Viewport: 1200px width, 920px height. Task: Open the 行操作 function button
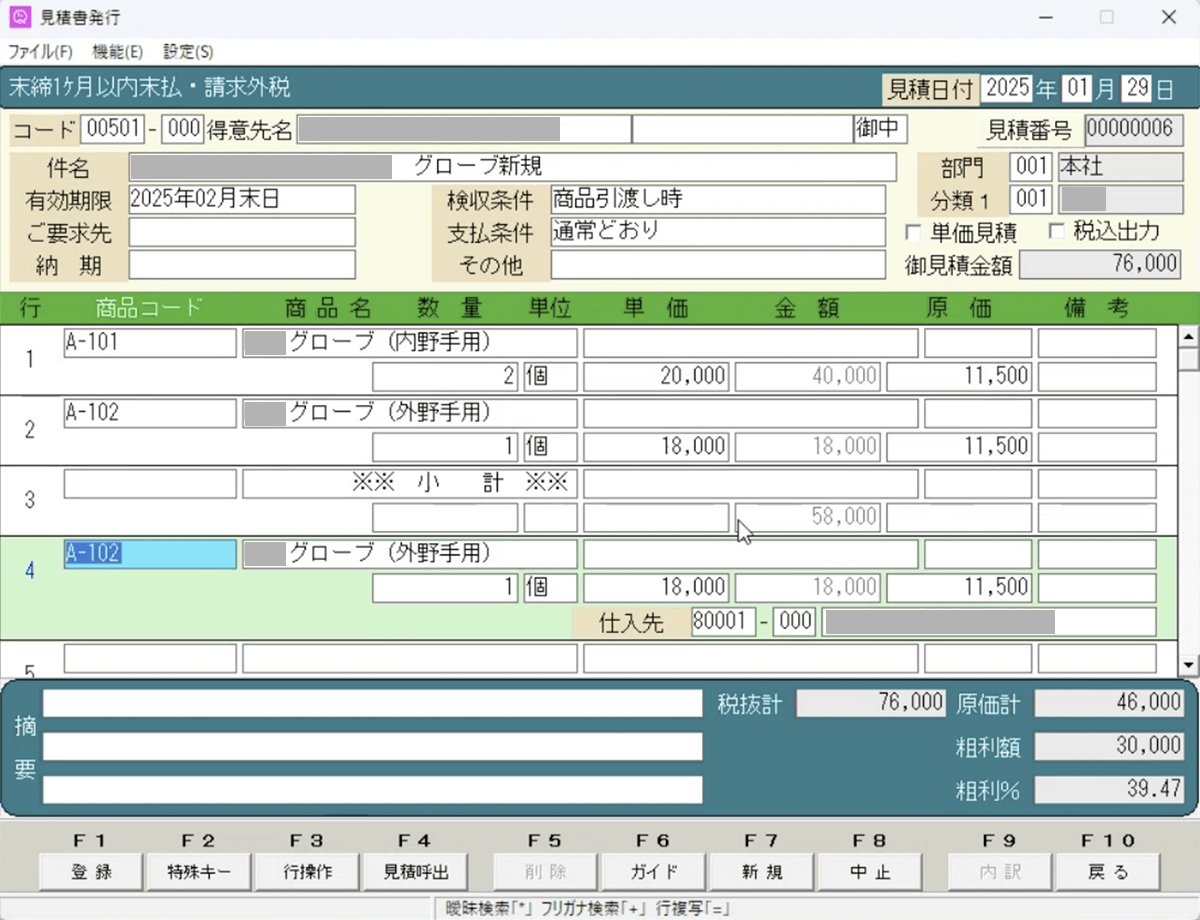click(307, 872)
